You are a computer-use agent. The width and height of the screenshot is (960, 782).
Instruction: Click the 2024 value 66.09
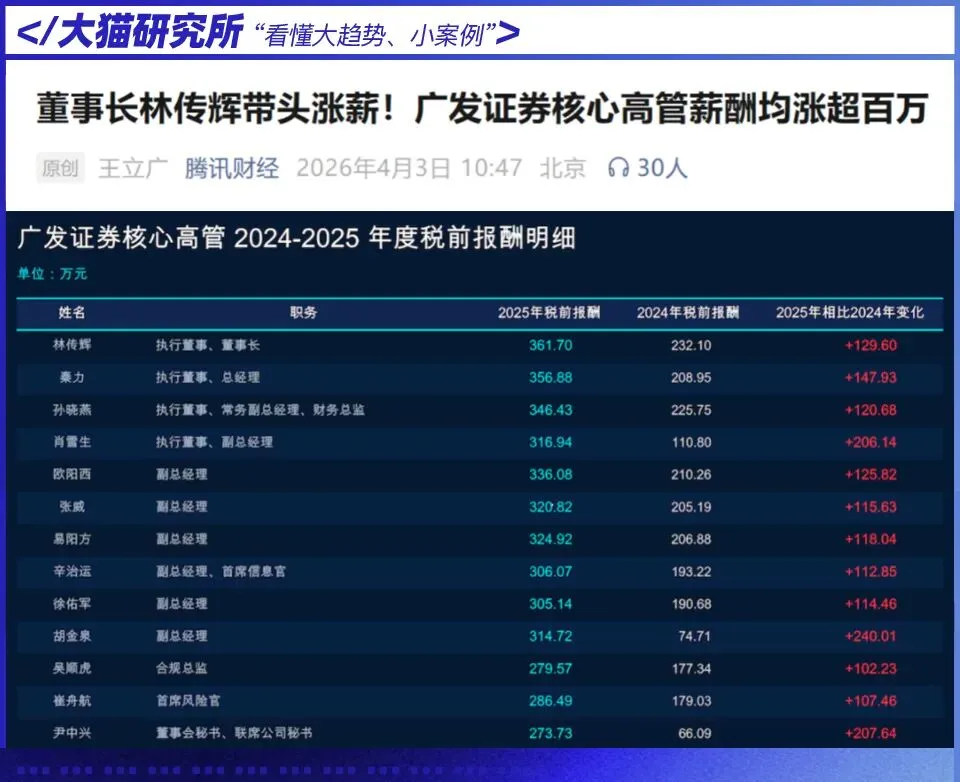click(x=695, y=734)
